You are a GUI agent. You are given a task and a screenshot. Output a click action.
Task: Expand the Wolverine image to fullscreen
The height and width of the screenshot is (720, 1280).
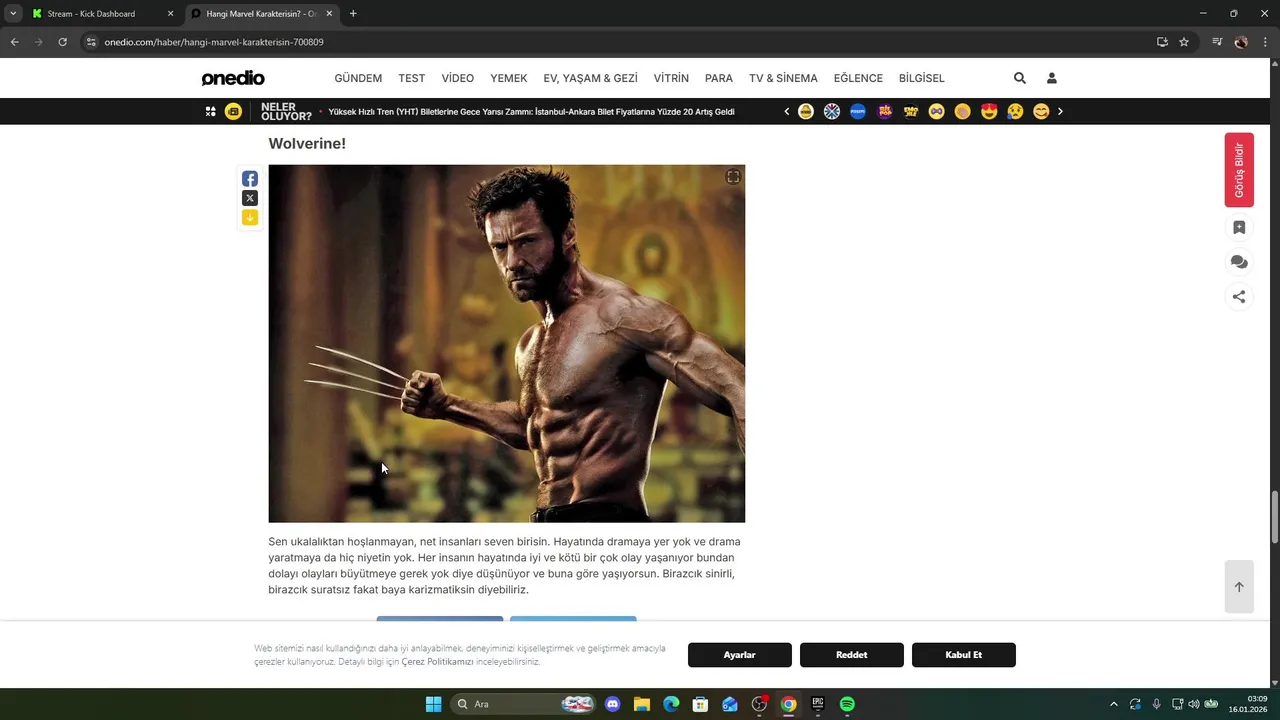[733, 177]
